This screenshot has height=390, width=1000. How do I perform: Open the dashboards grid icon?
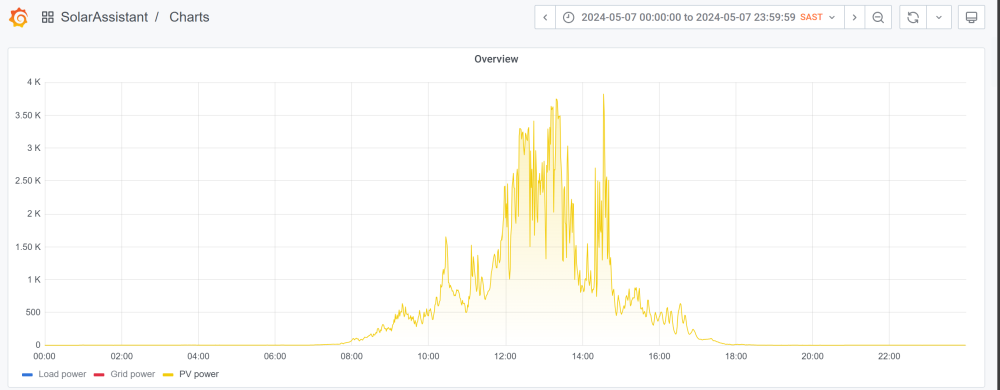coord(47,17)
